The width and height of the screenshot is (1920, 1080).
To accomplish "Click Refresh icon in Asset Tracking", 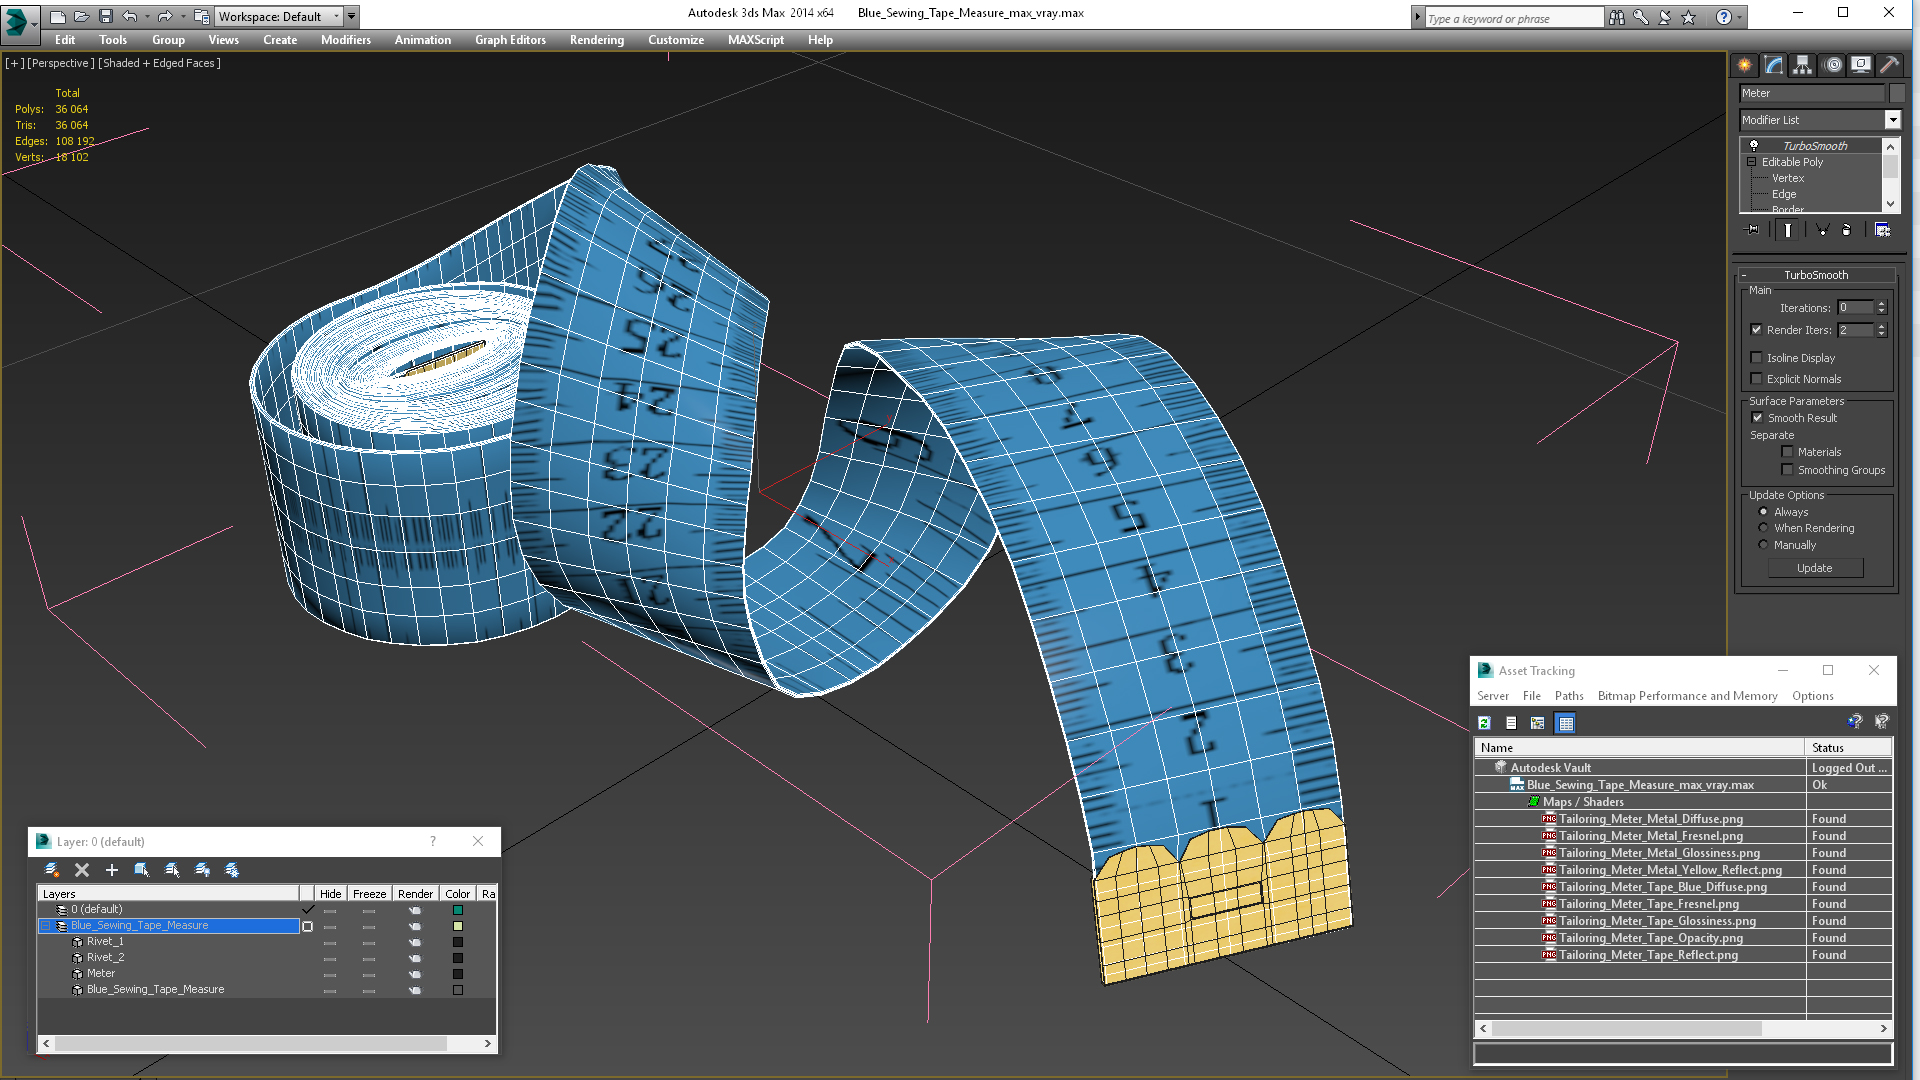I will click(x=1484, y=723).
